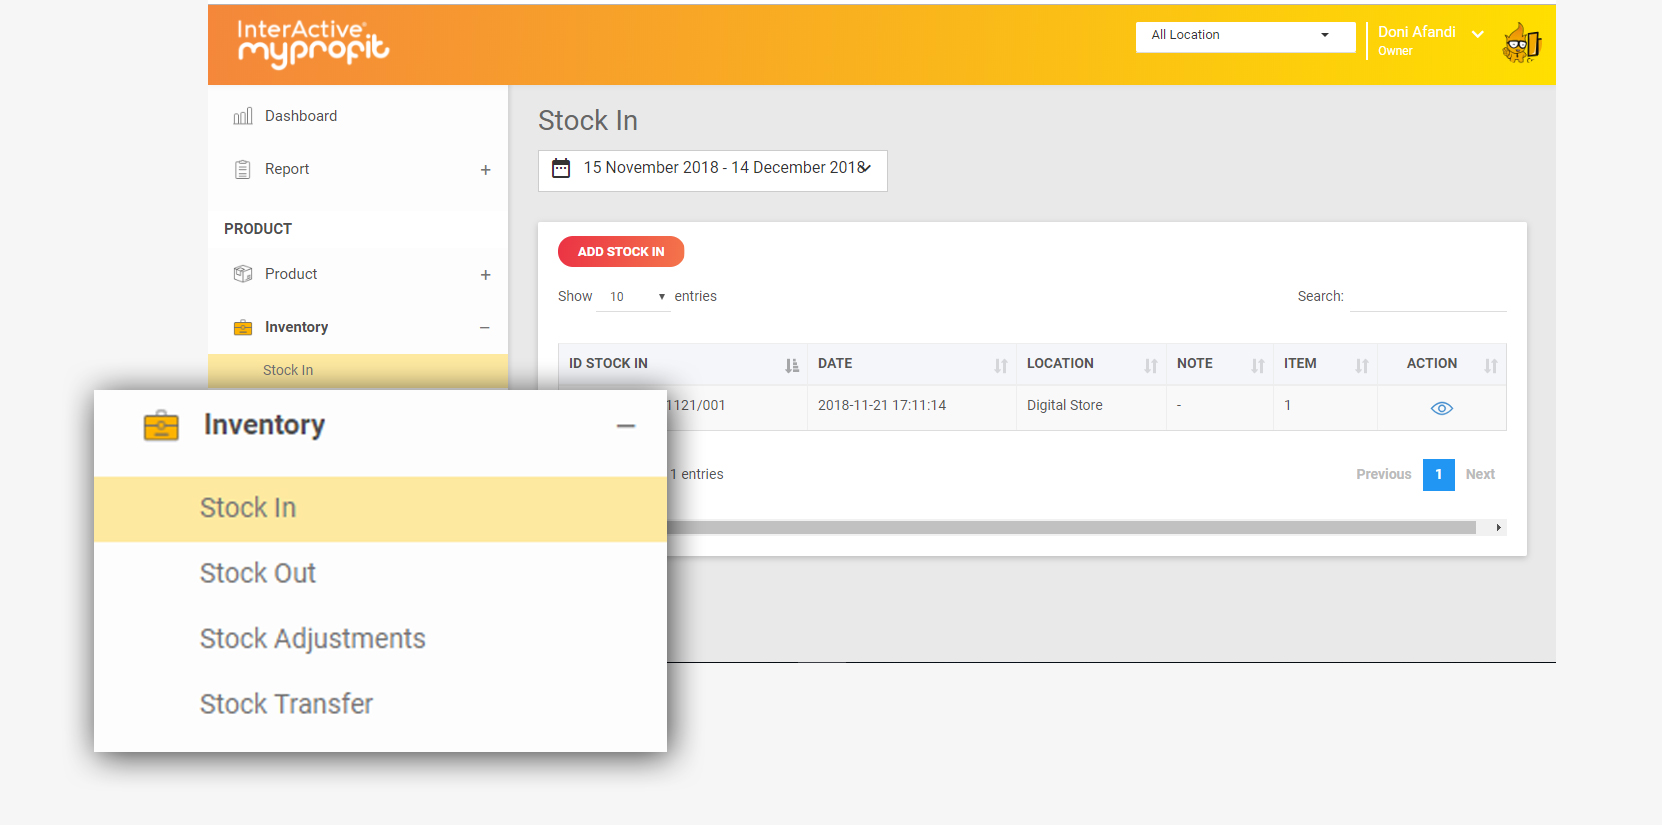Select Stock Out in Inventory menu
1662x825 pixels.
258,573
